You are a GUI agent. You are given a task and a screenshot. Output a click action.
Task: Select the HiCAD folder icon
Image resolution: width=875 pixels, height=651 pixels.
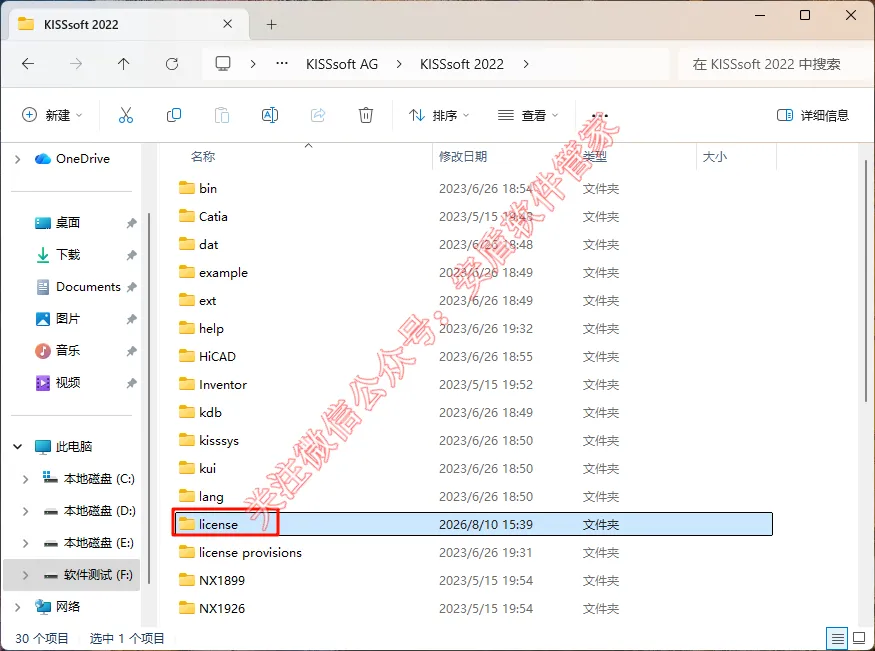click(186, 356)
